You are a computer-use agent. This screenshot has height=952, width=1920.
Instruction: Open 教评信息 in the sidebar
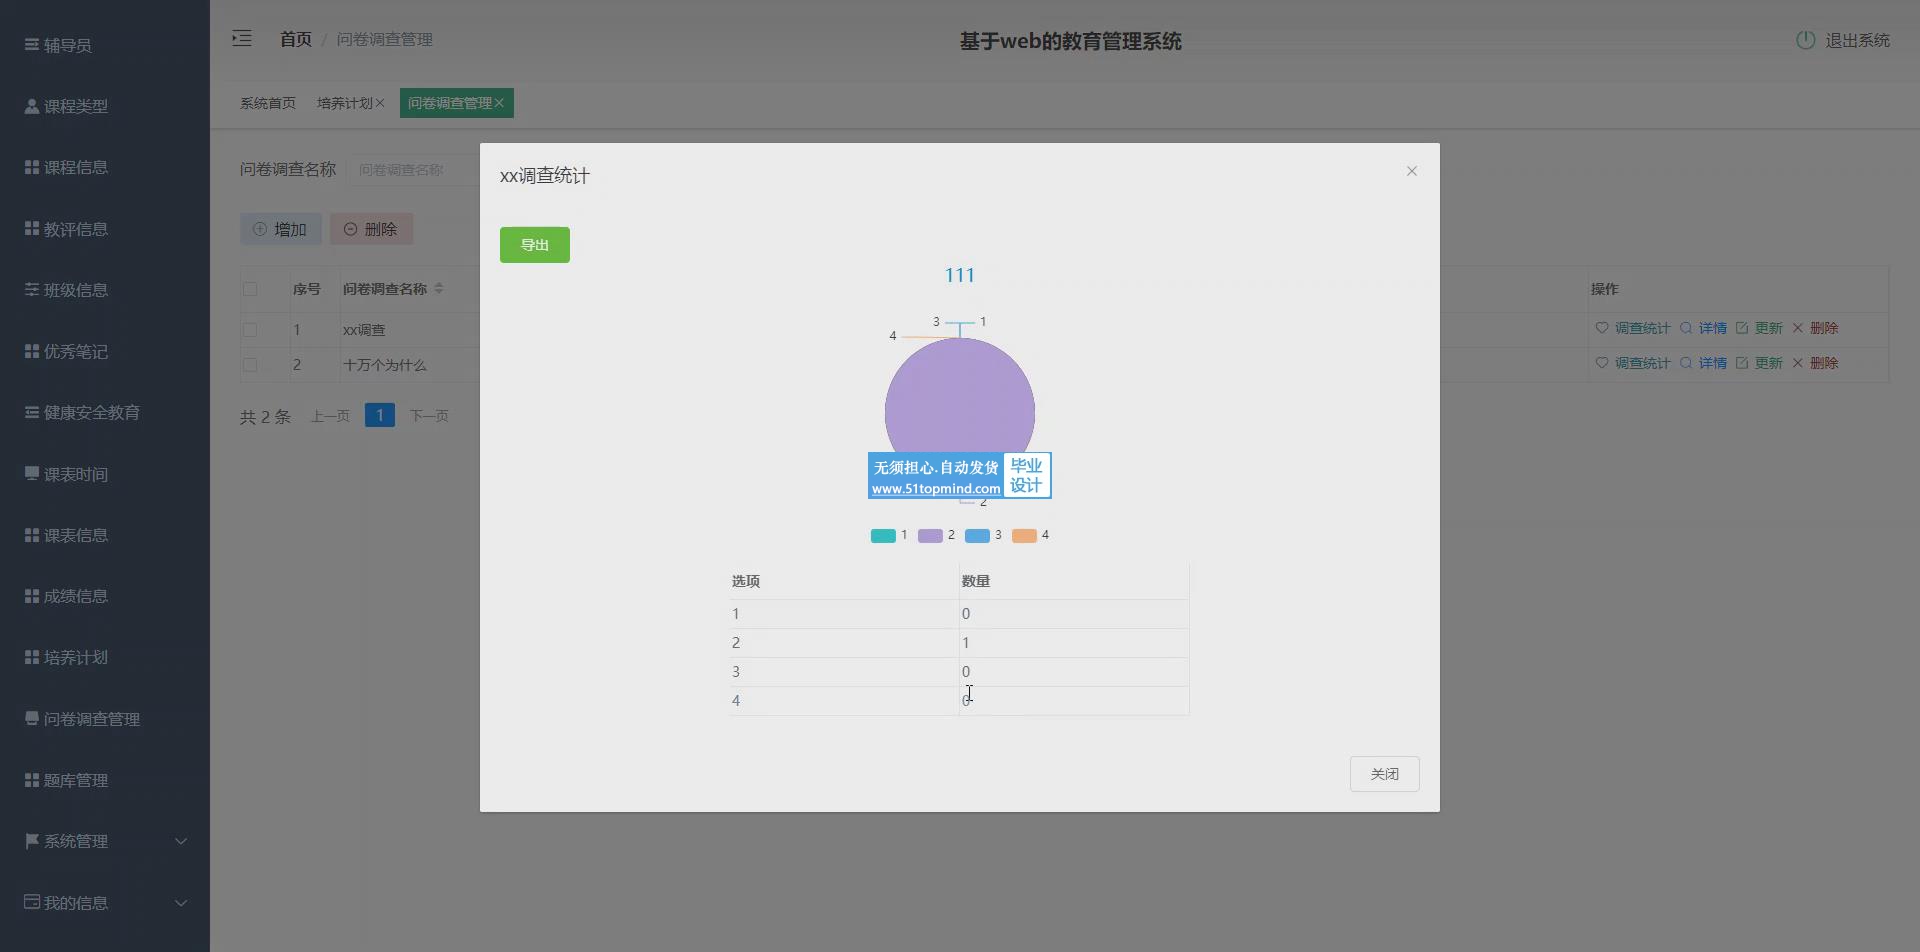click(105, 229)
